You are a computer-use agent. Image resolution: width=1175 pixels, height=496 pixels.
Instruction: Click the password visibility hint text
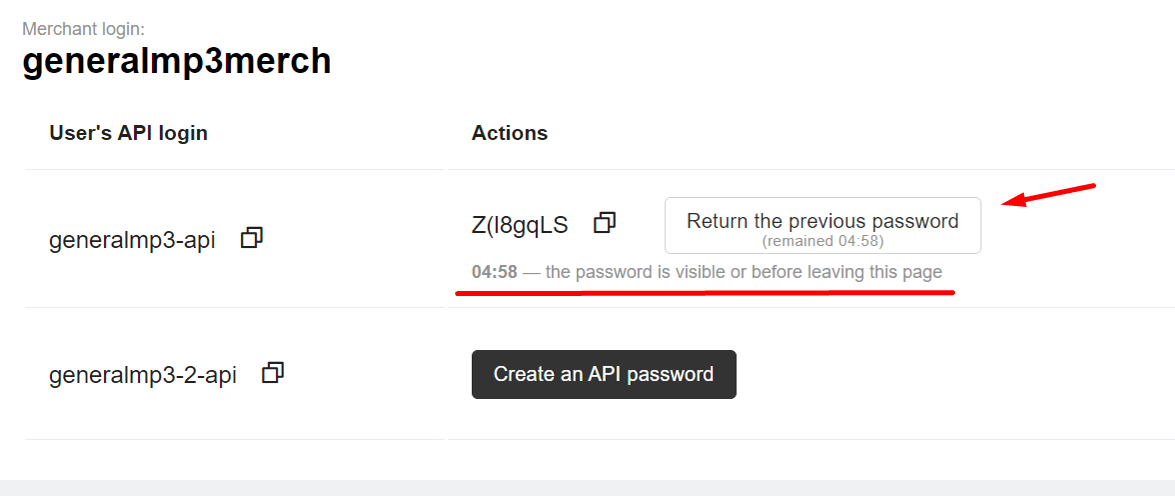743,272
